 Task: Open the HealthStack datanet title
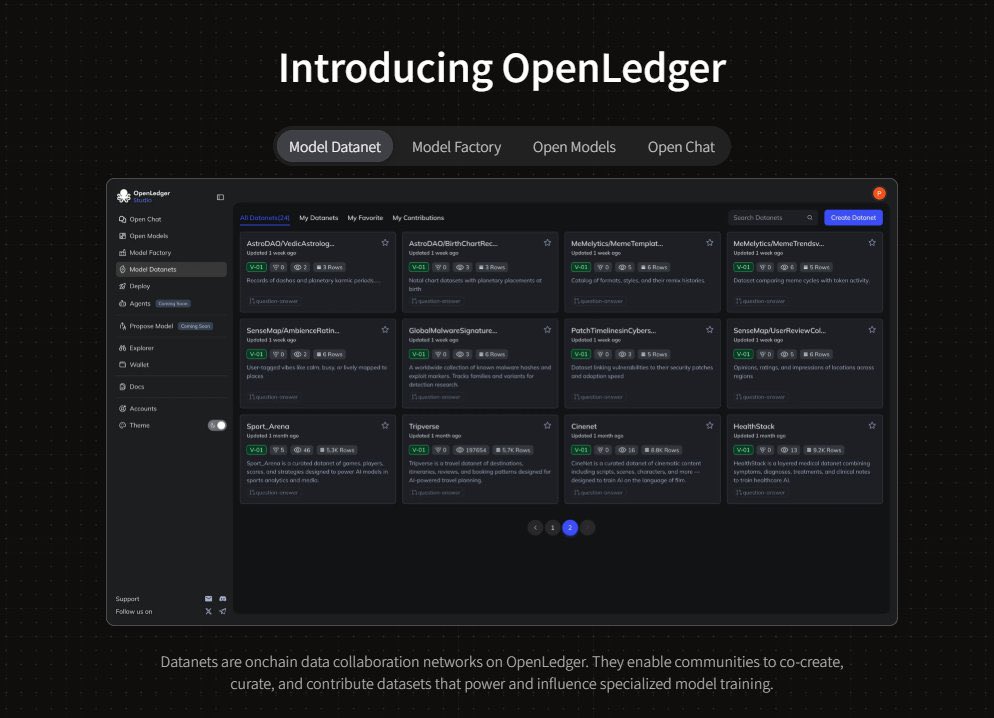(754, 426)
